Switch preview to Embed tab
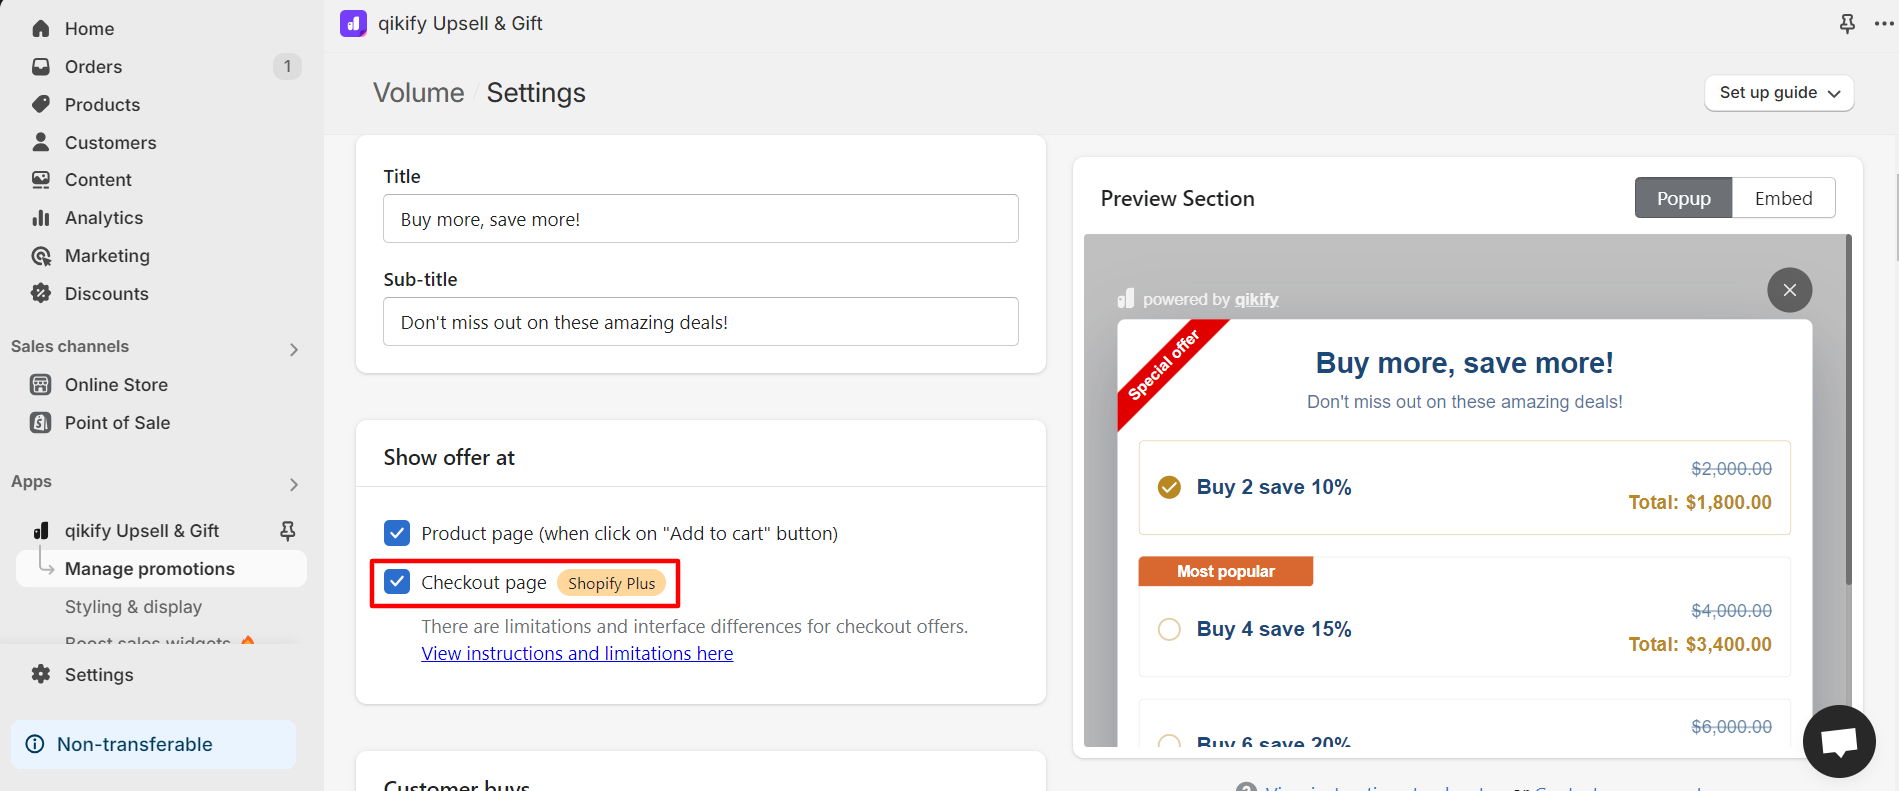 coord(1784,198)
